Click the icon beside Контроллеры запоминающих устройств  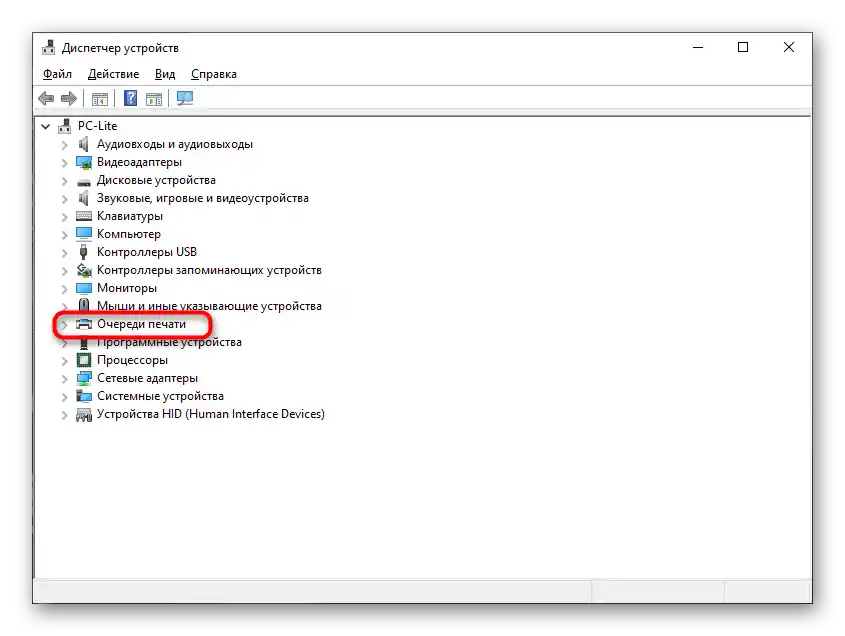pos(84,270)
